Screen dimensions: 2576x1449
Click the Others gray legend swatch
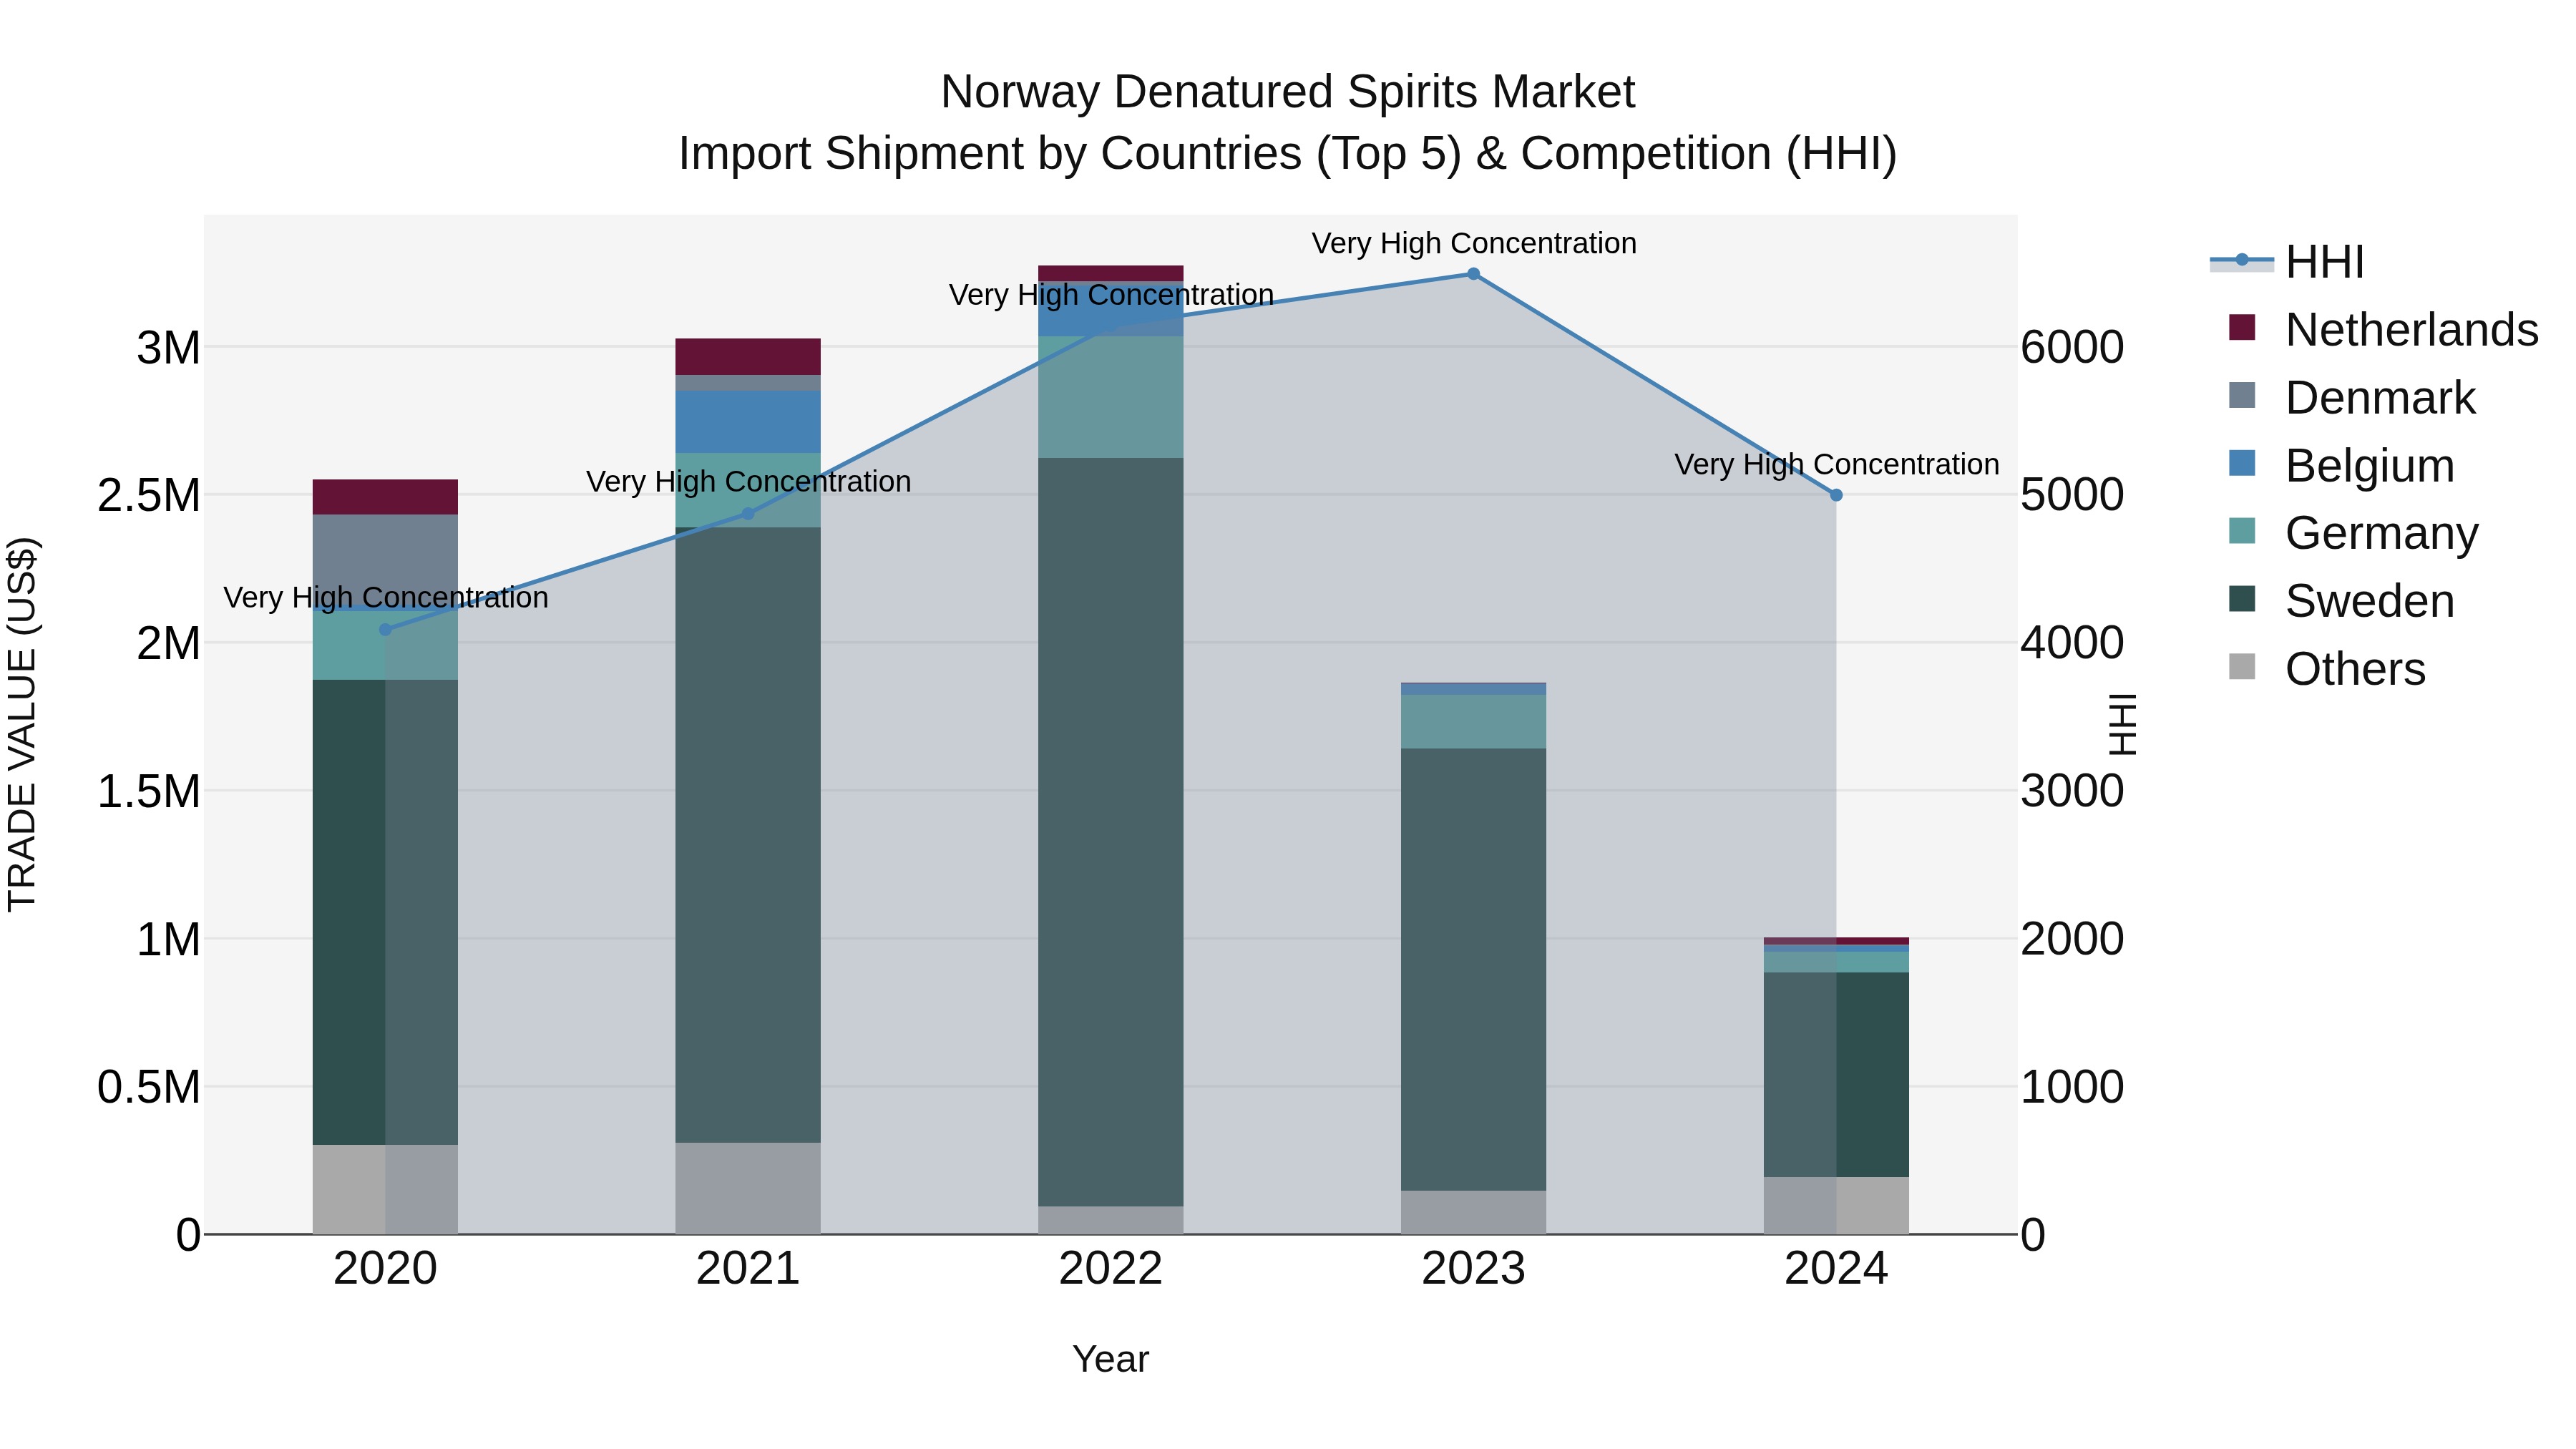click(2242, 667)
